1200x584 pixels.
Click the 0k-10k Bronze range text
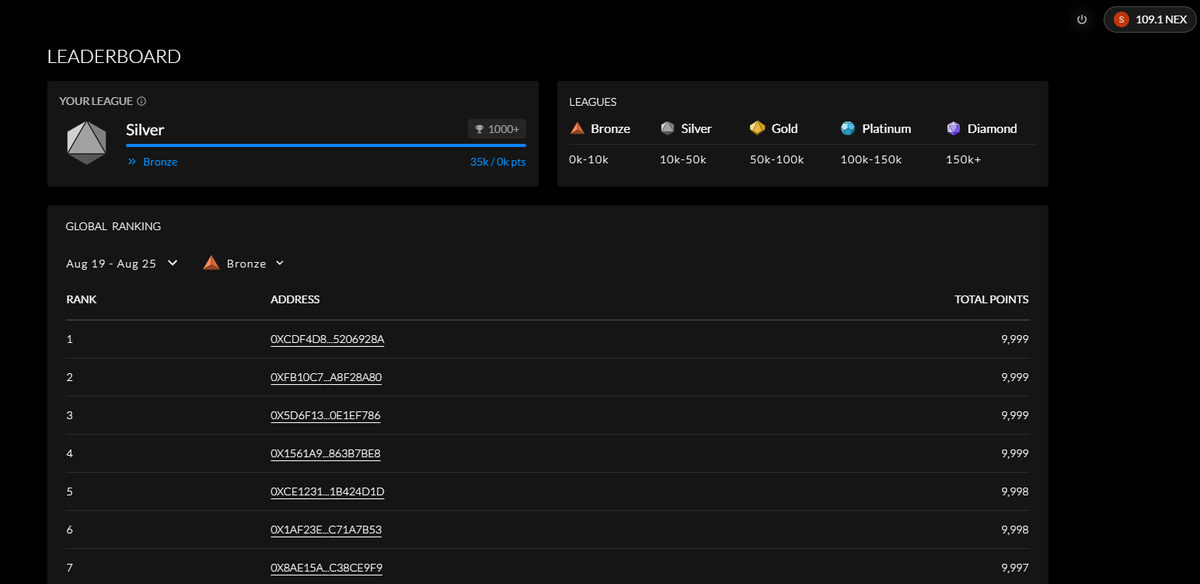(x=590, y=159)
